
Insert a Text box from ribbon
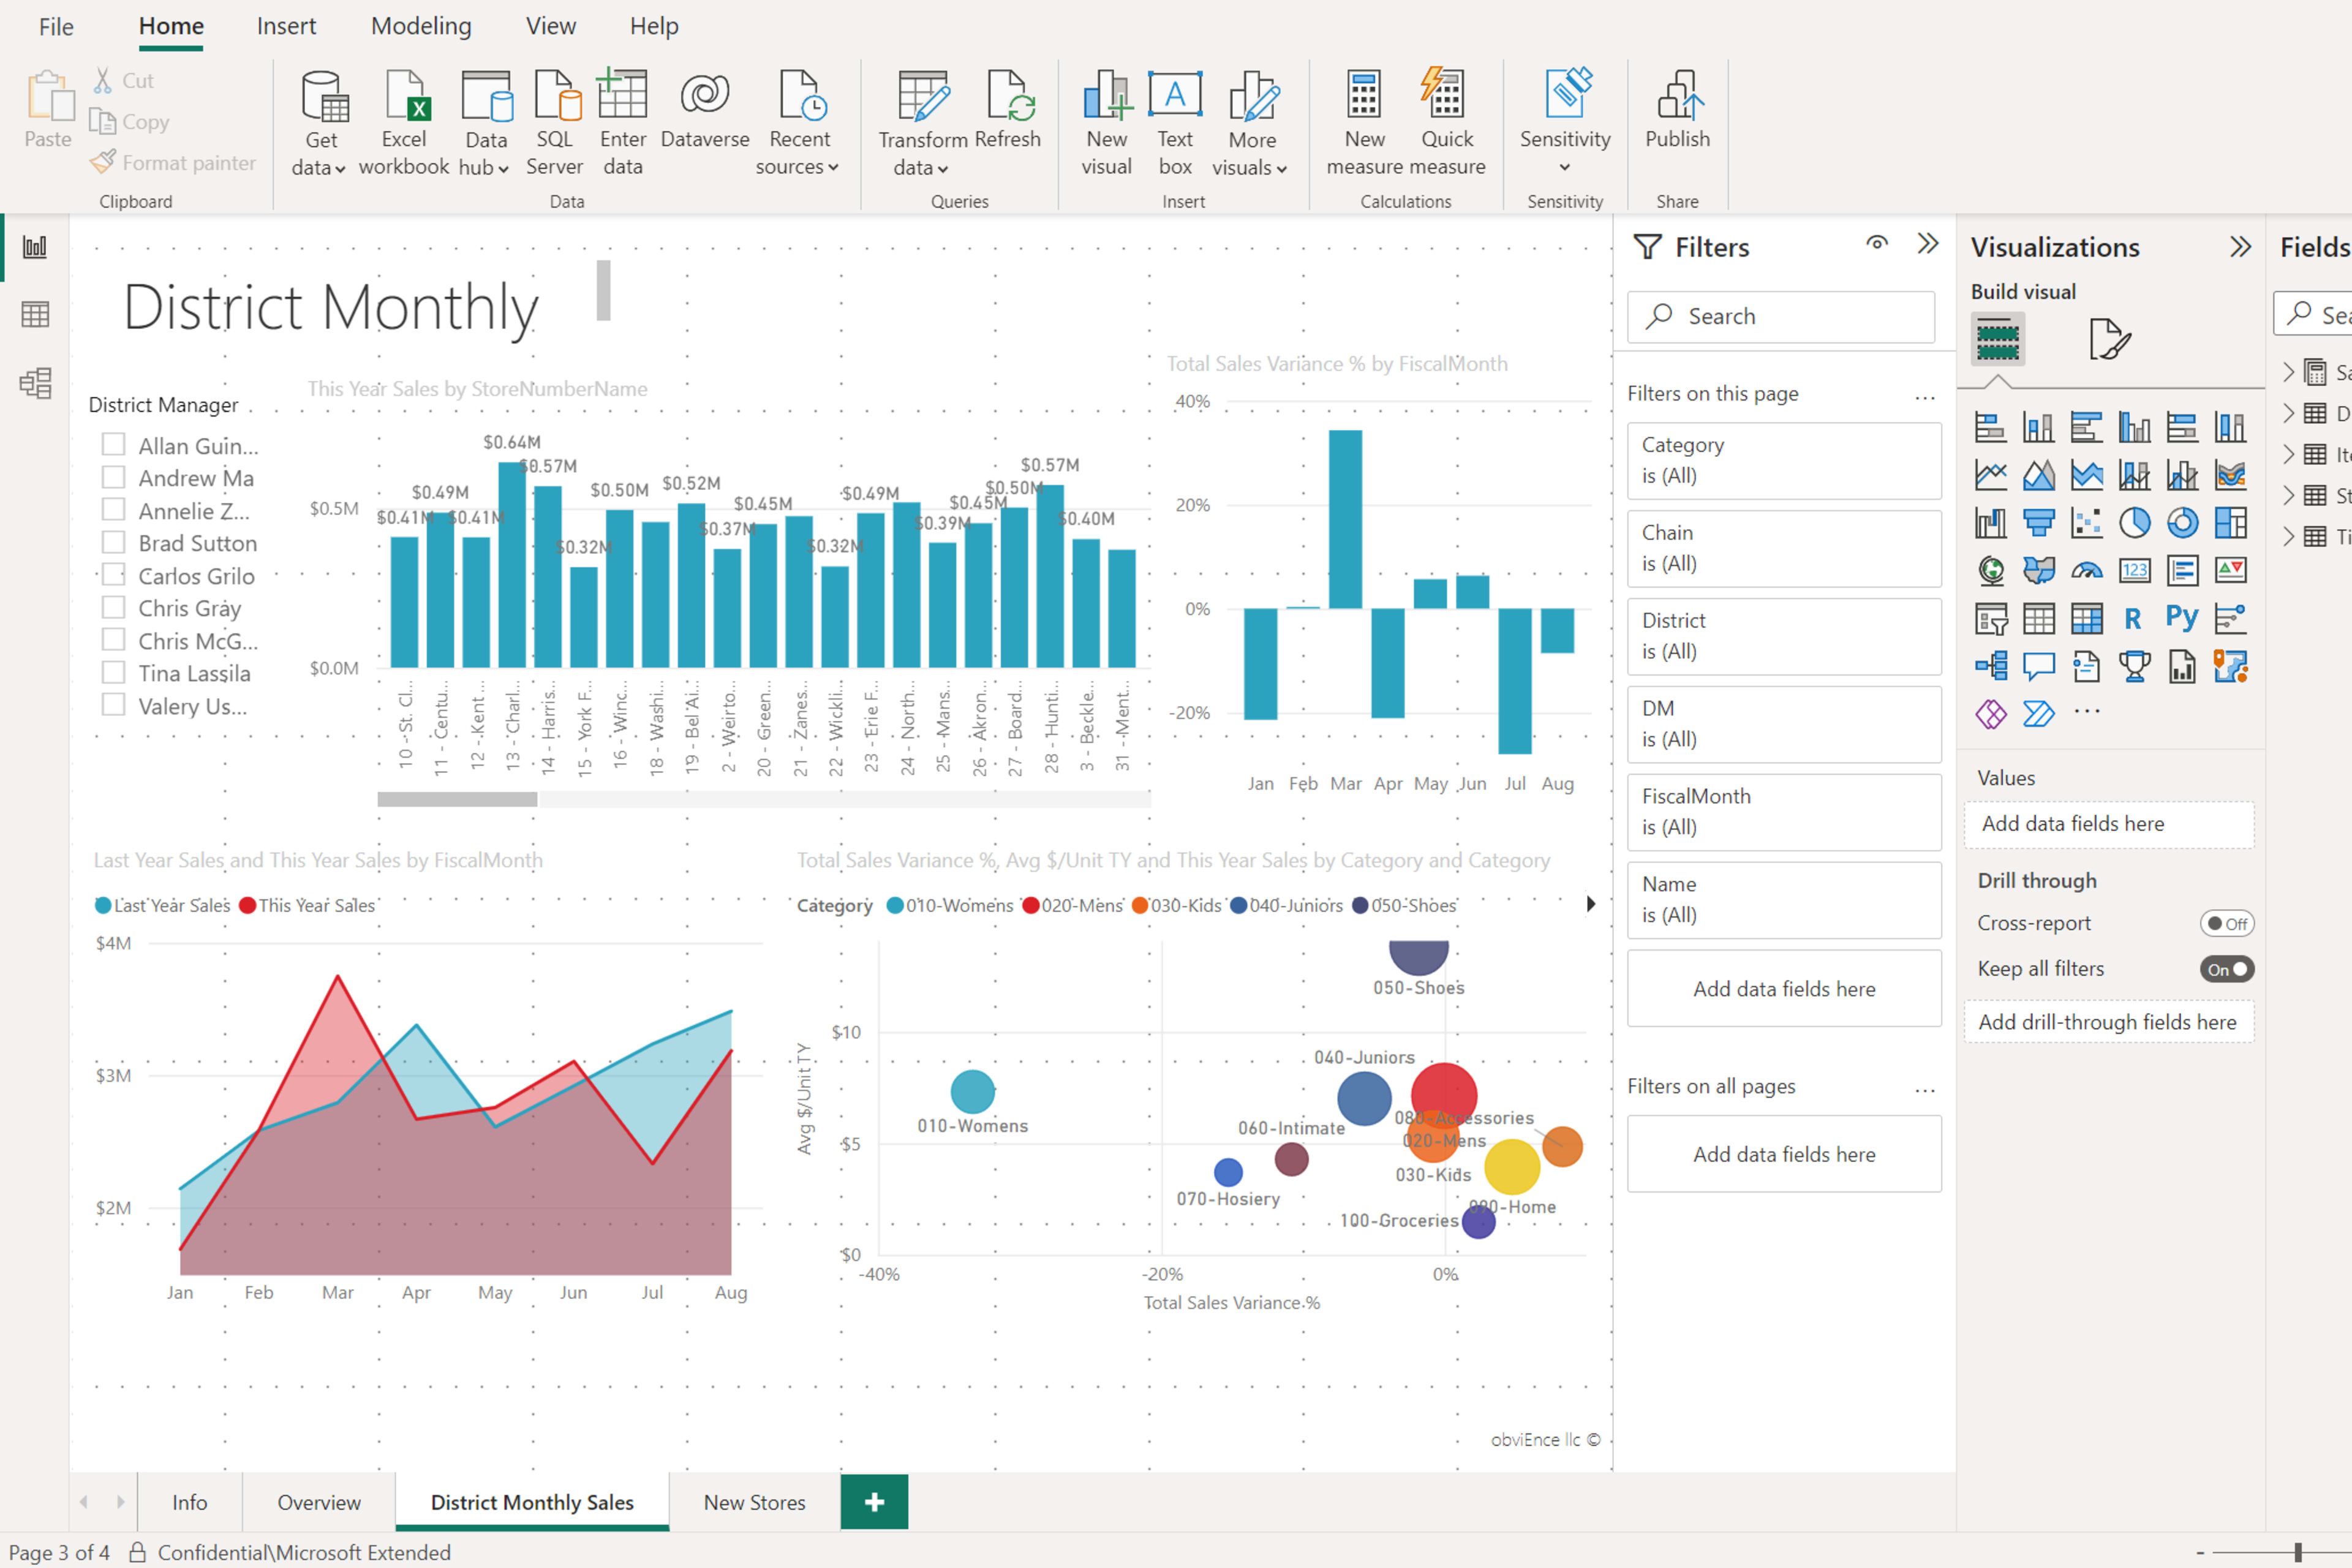(1175, 123)
